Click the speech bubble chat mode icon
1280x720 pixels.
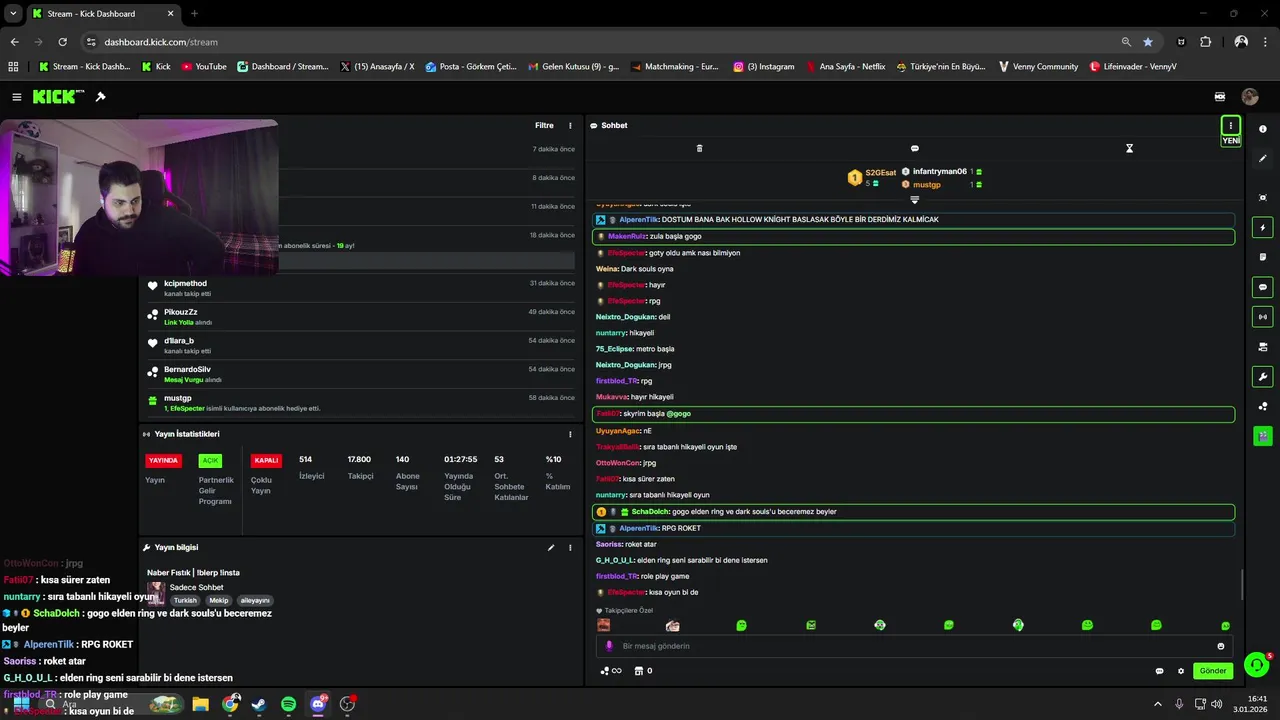tap(914, 148)
